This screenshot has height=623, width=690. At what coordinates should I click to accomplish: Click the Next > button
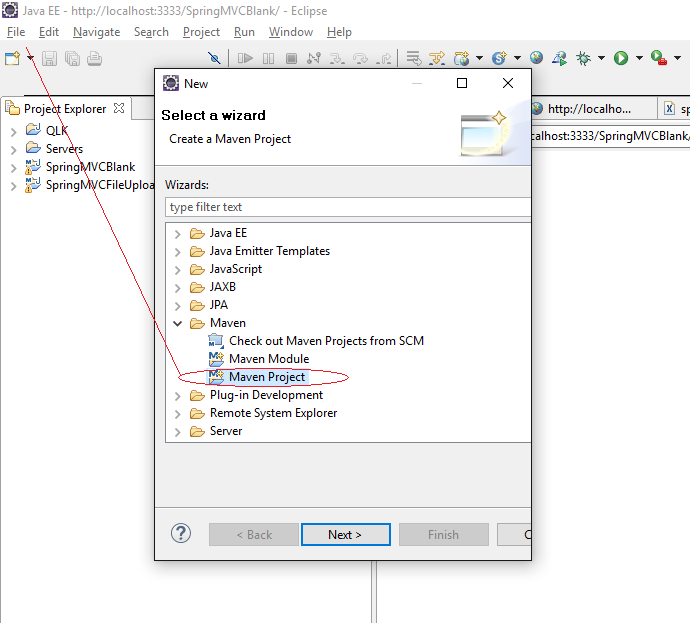coord(345,535)
